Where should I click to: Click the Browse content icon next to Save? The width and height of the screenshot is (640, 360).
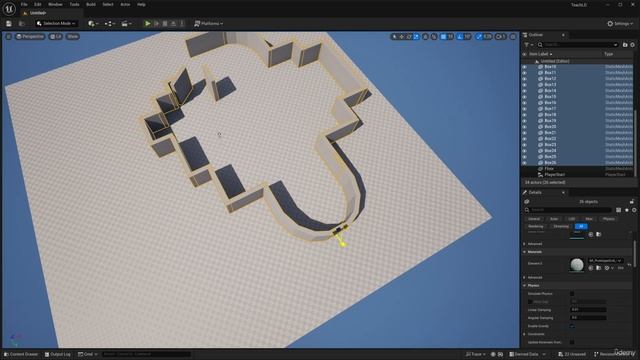point(22,24)
